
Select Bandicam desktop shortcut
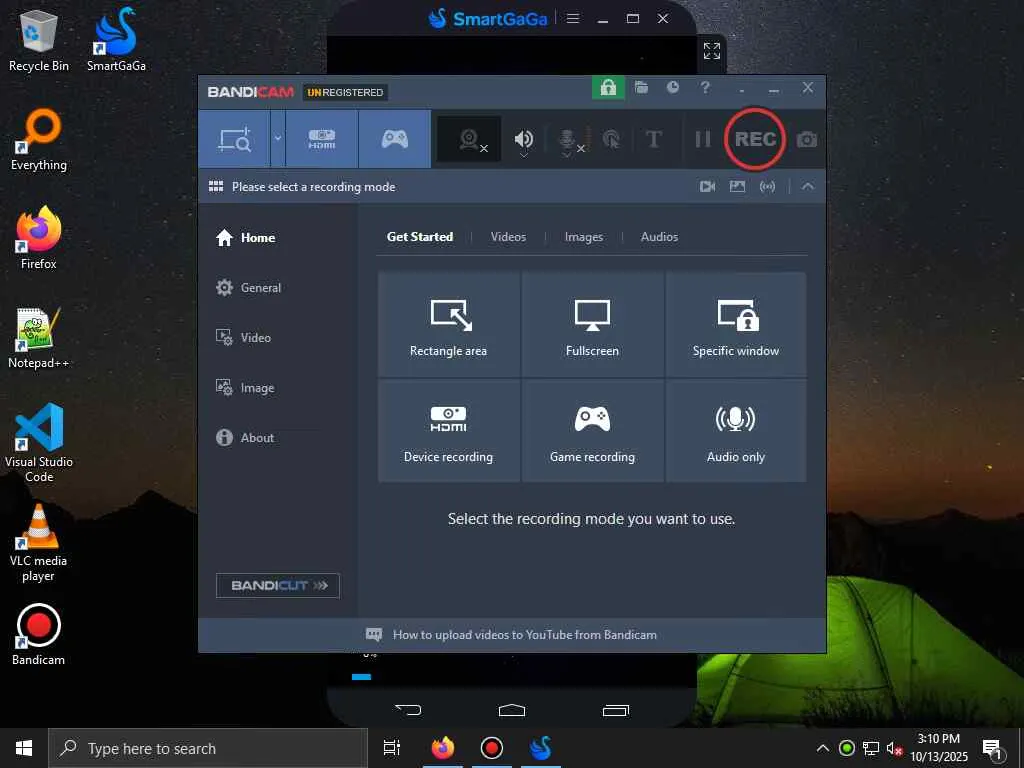coord(39,635)
